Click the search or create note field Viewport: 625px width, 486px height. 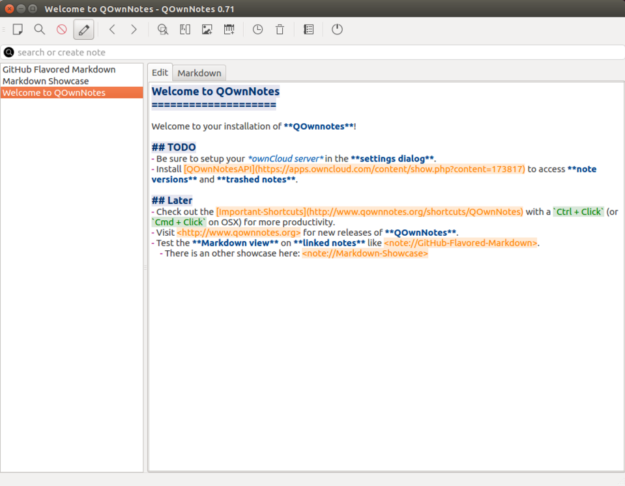pyautogui.click(x=312, y=52)
